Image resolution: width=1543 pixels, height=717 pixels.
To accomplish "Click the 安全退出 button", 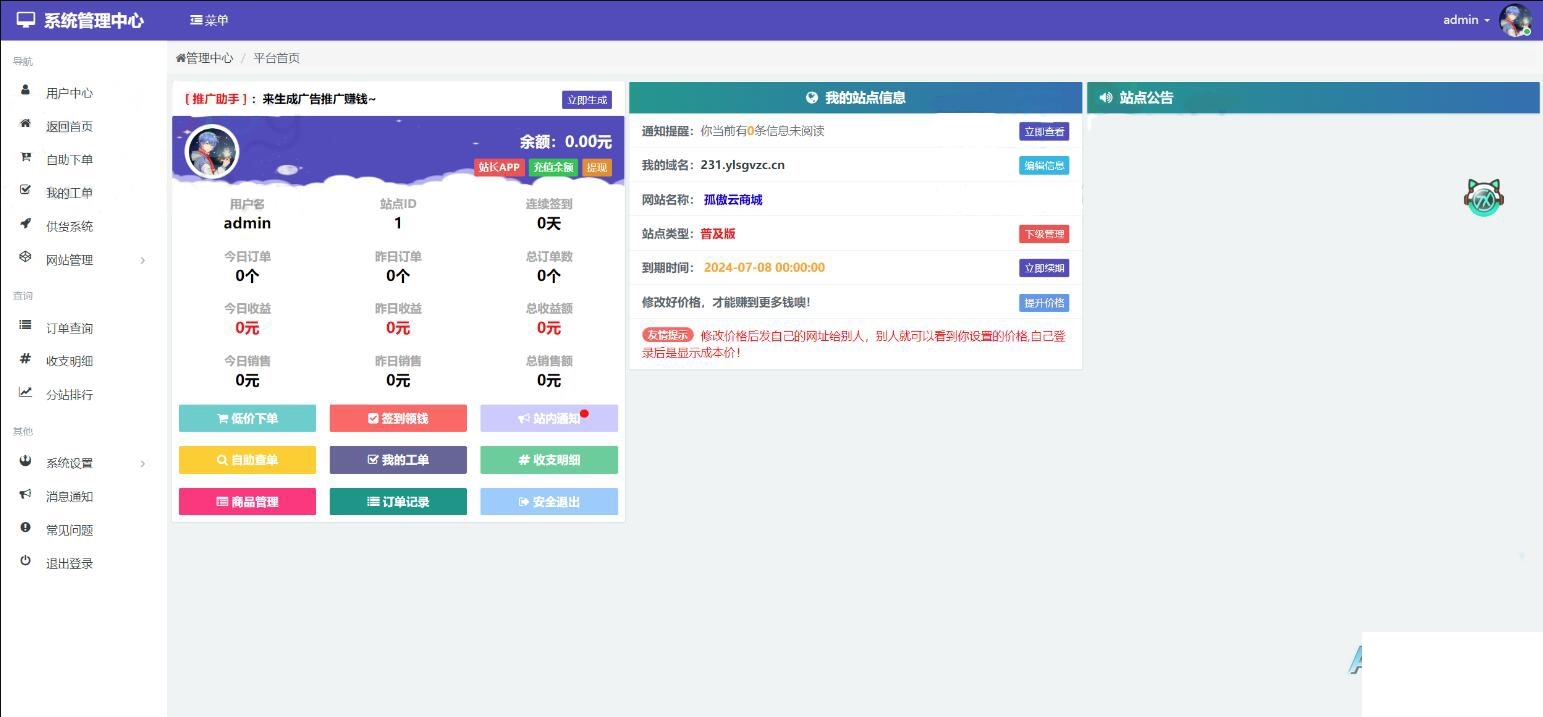I will [549, 502].
